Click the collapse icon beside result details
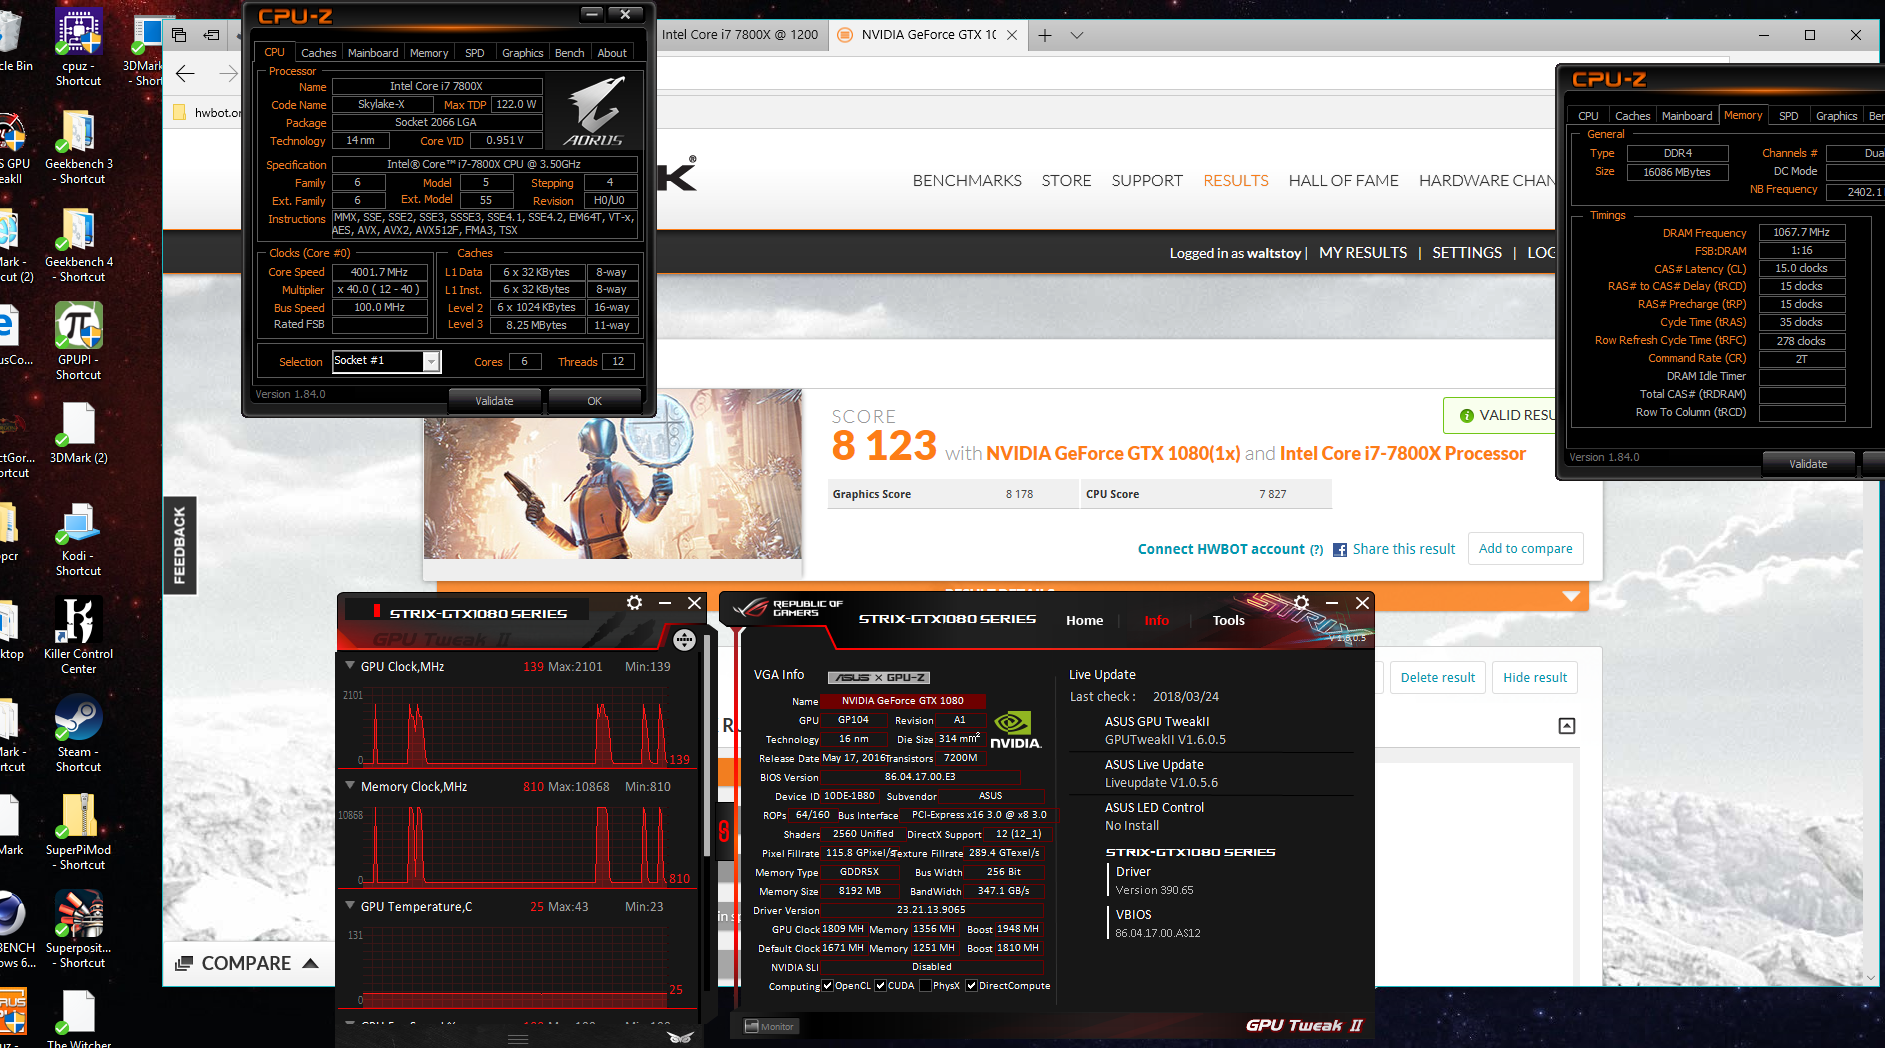This screenshot has width=1885, height=1048. click(1567, 726)
